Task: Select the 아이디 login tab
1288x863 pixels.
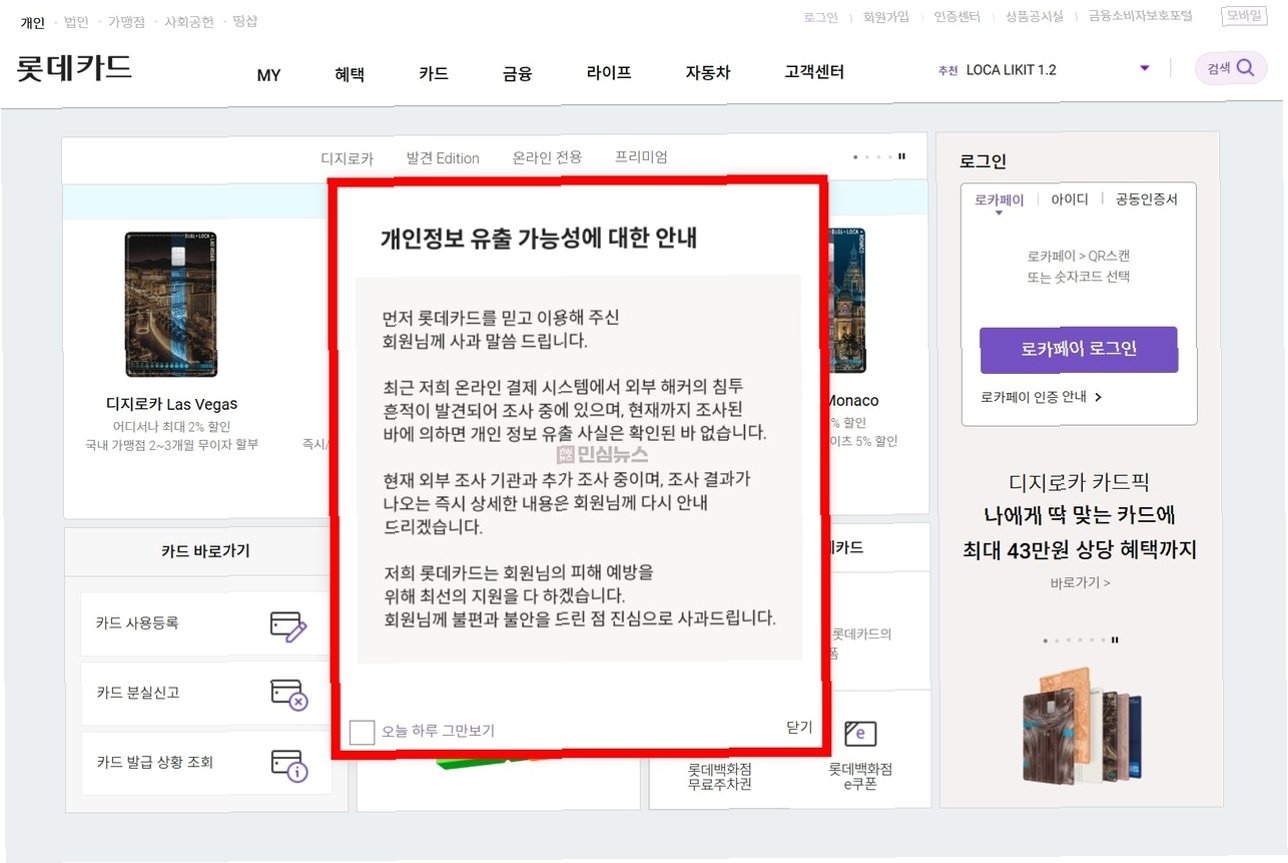Action: click(x=1069, y=199)
